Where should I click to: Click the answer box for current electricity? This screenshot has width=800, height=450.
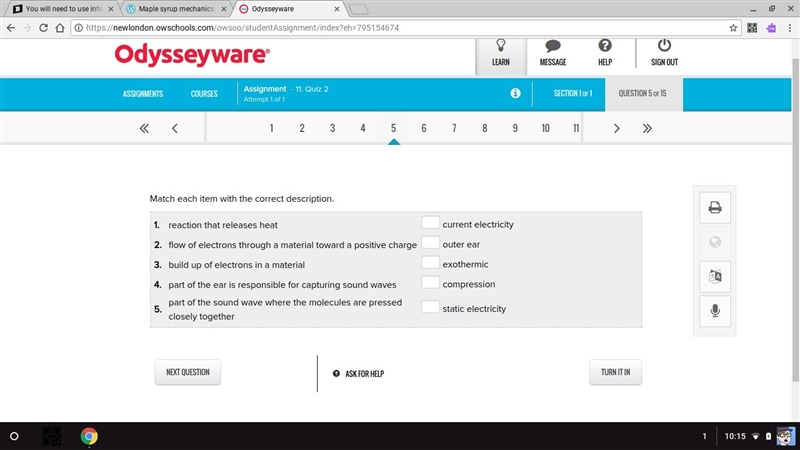(x=430, y=222)
